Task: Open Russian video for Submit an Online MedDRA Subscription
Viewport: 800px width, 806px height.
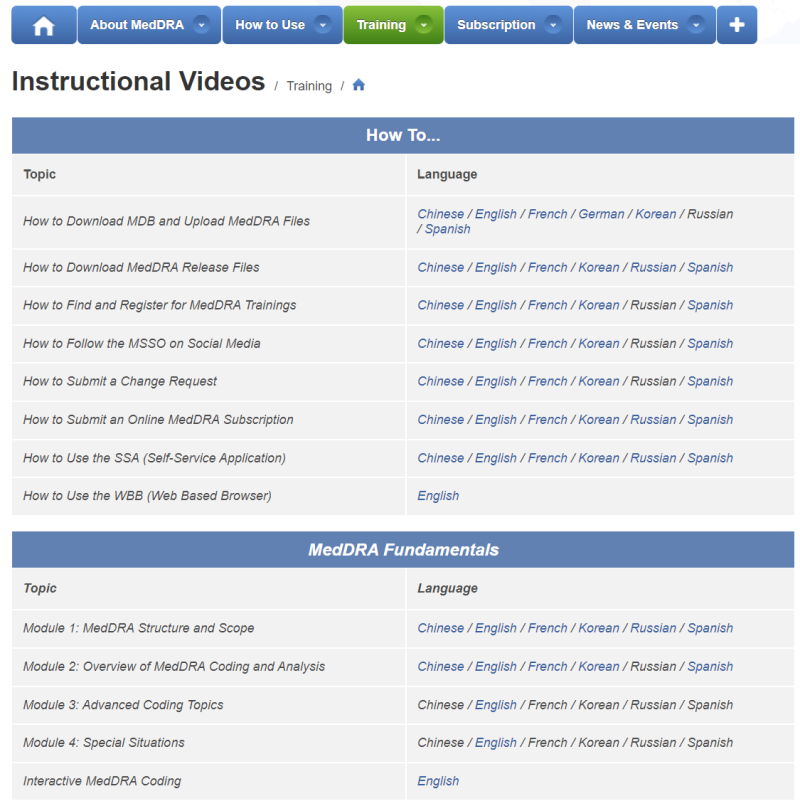Action: (653, 420)
